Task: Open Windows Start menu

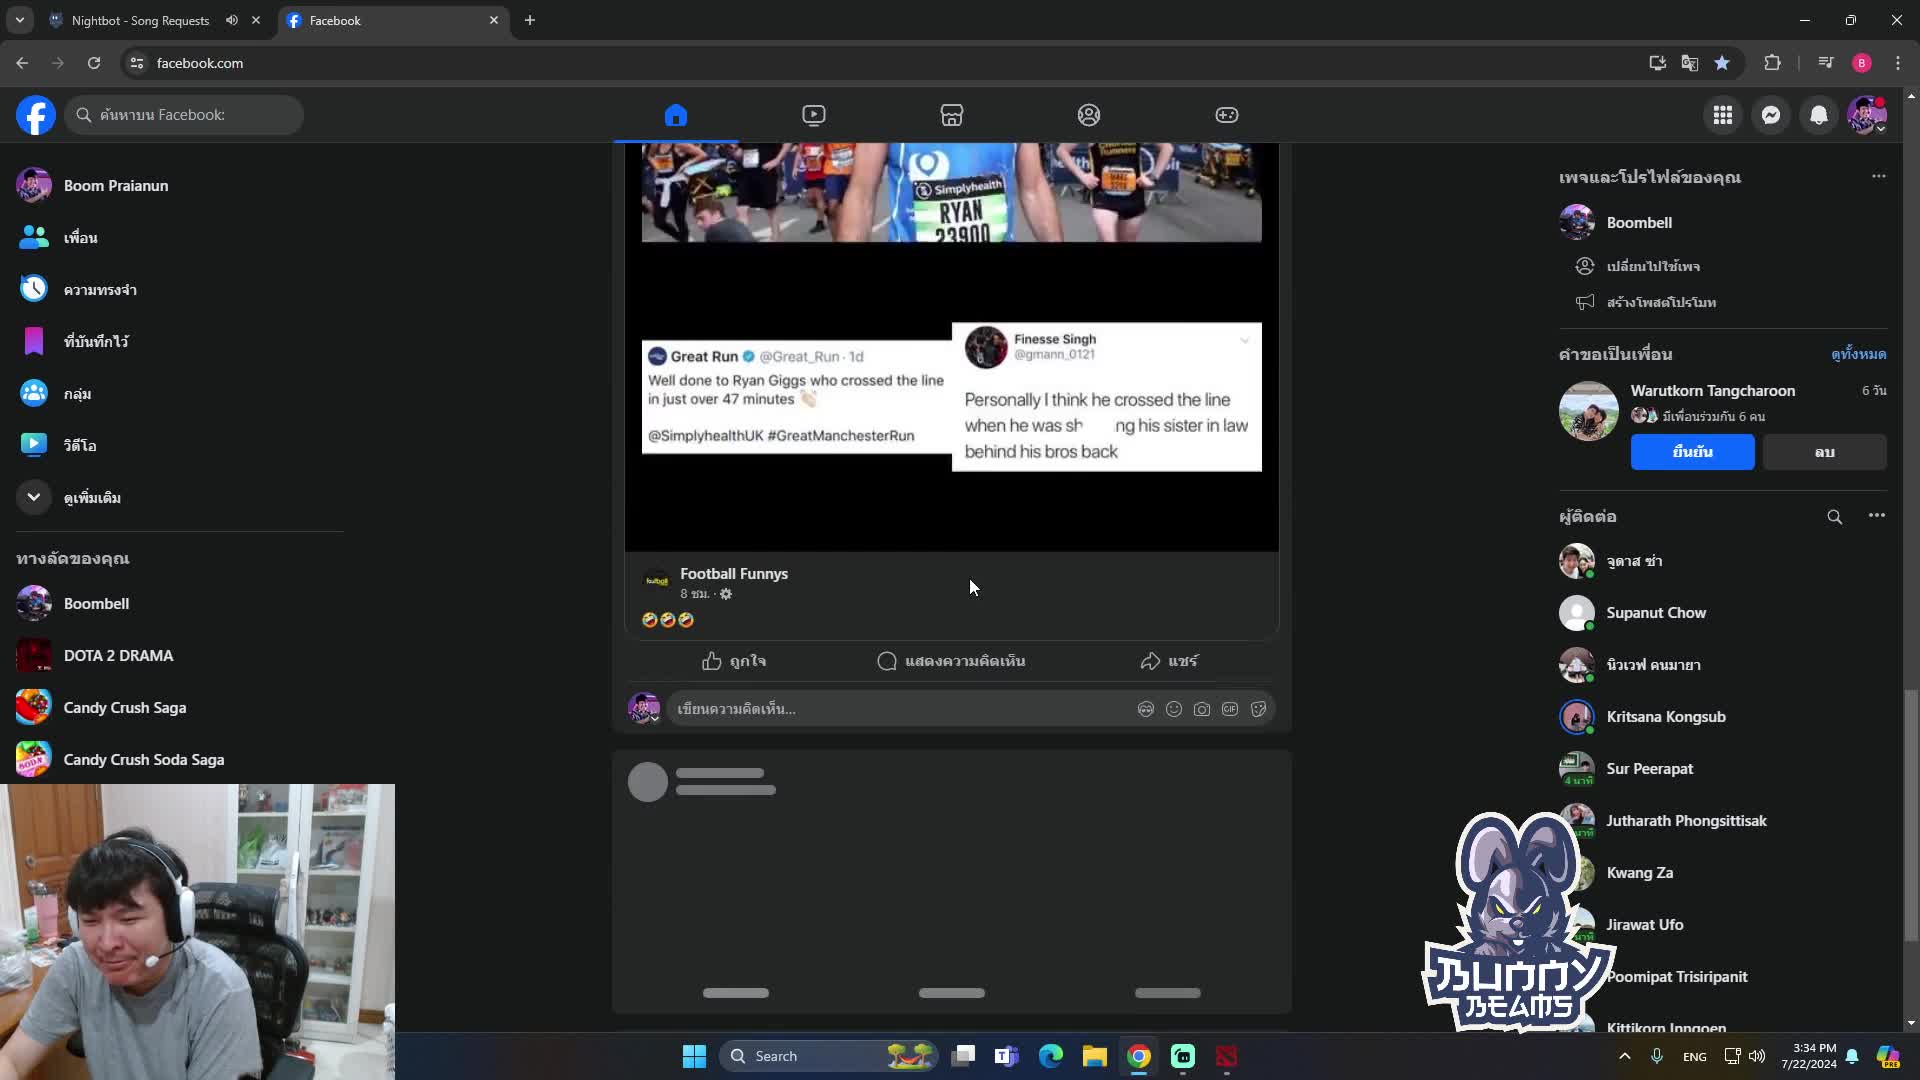Action: pos(694,1056)
